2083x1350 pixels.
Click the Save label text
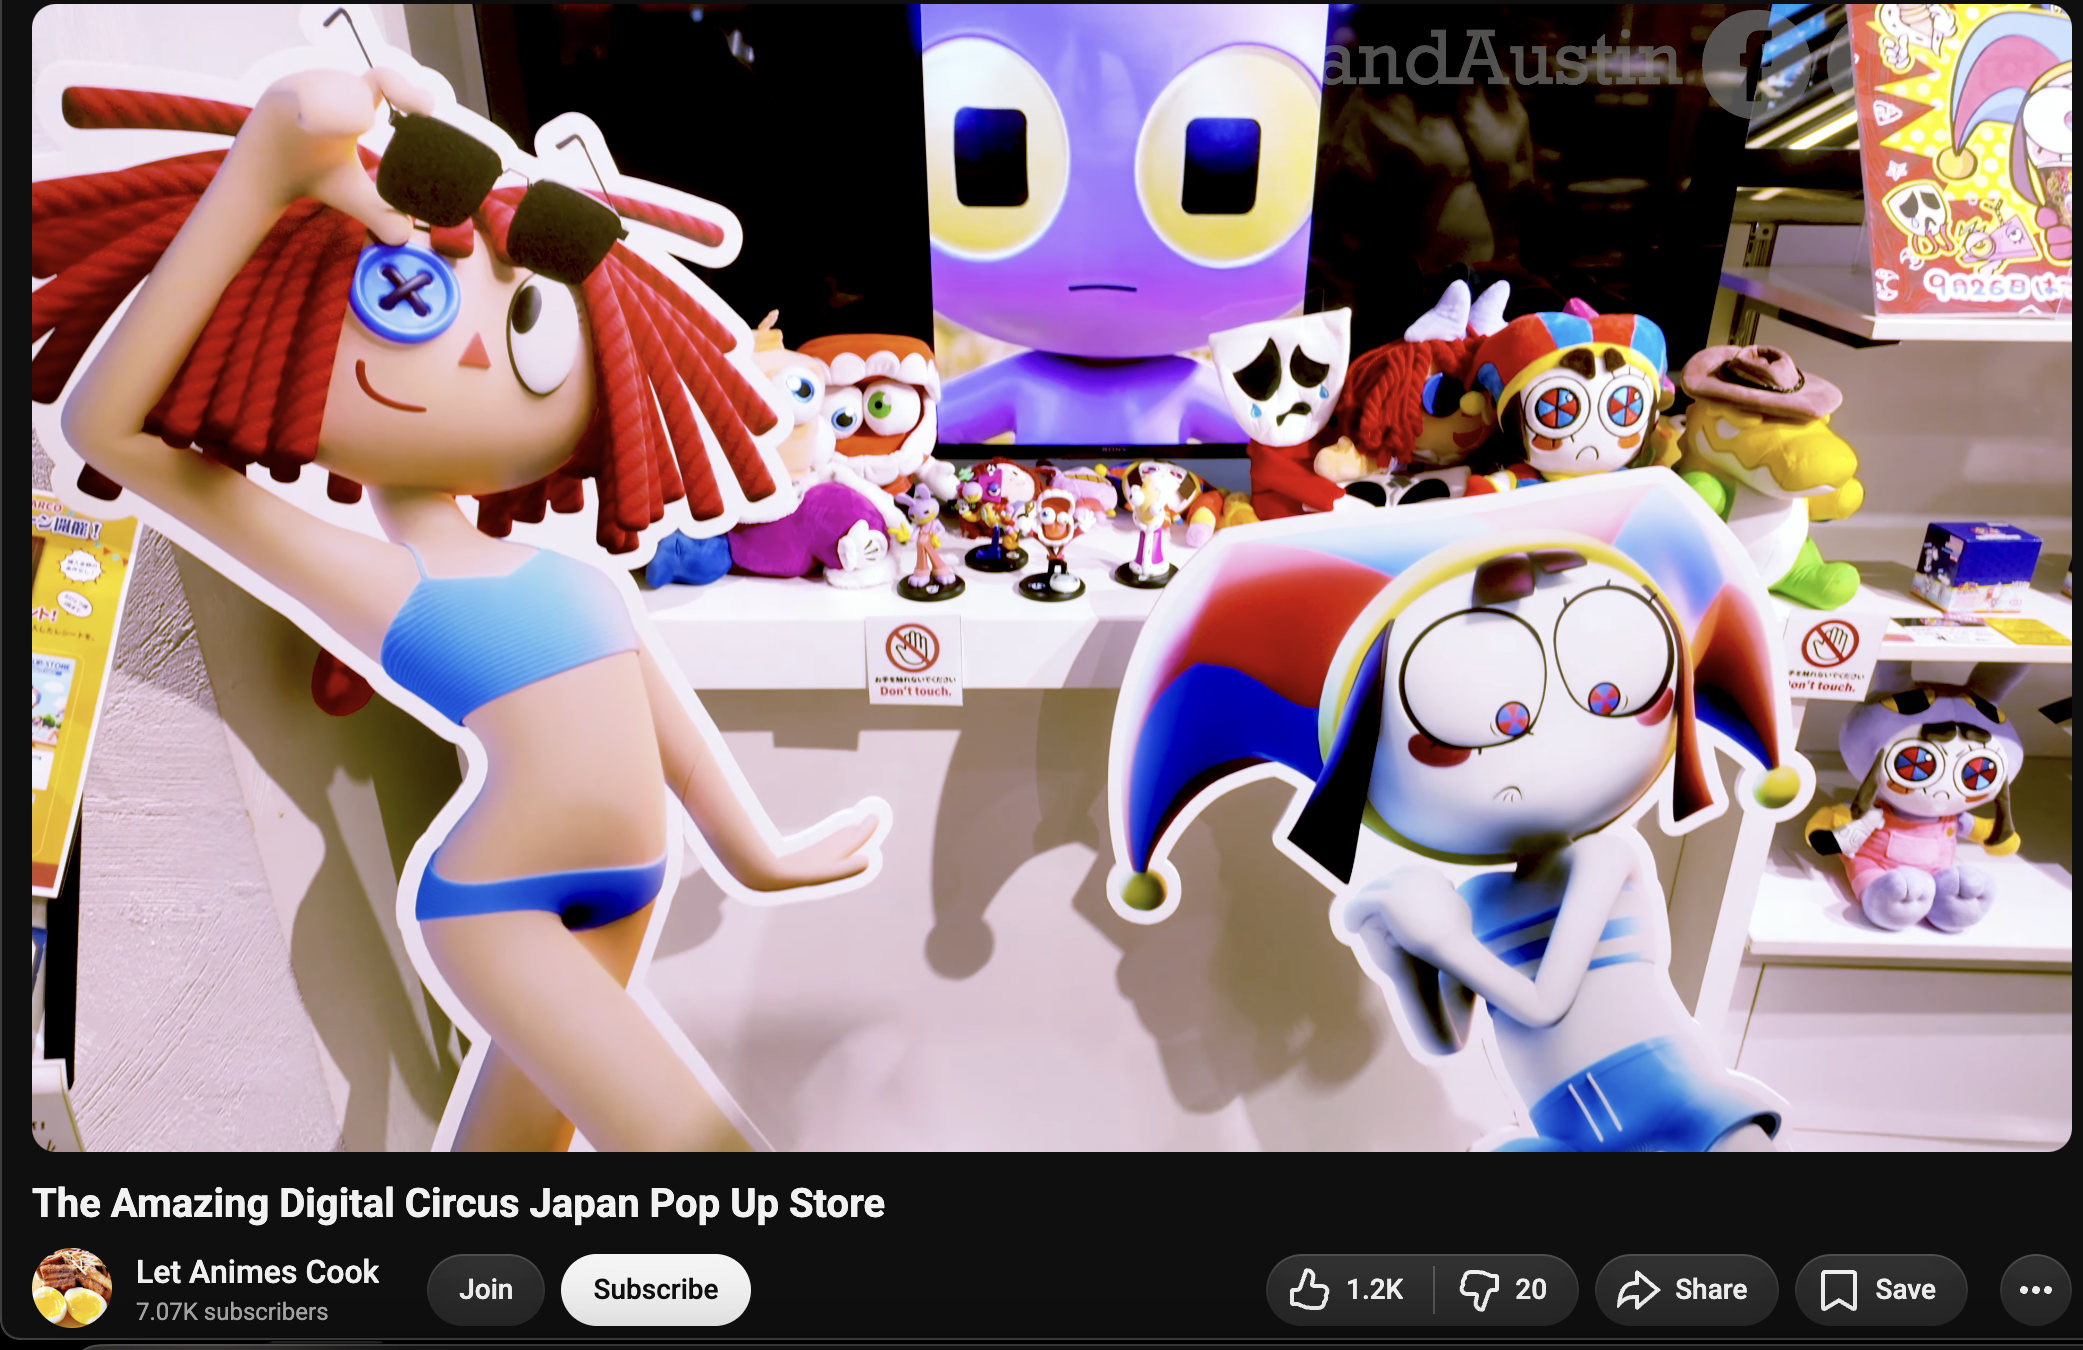point(1904,1289)
